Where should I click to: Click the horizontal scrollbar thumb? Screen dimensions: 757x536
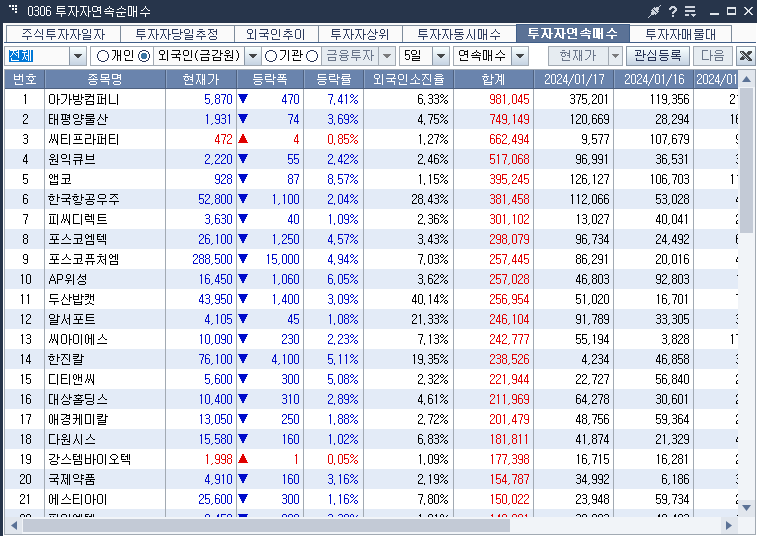(x=266, y=525)
